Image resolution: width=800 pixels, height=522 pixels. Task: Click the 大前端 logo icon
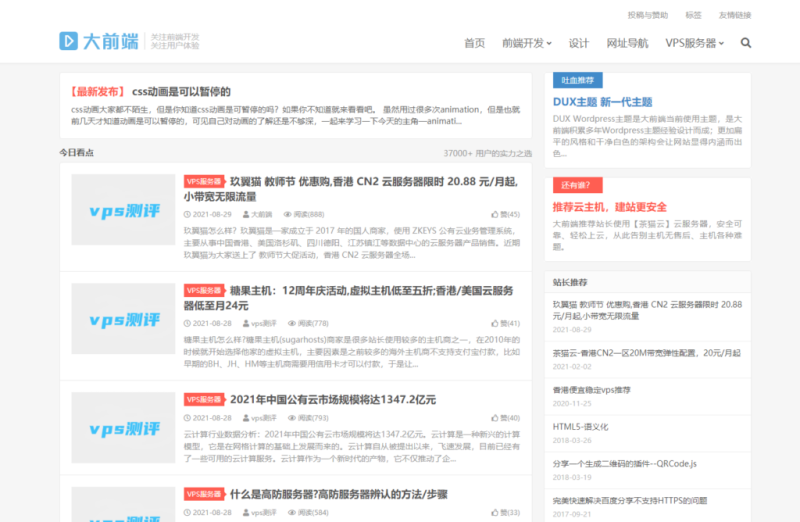pyautogui.click(x=68, y=41)
